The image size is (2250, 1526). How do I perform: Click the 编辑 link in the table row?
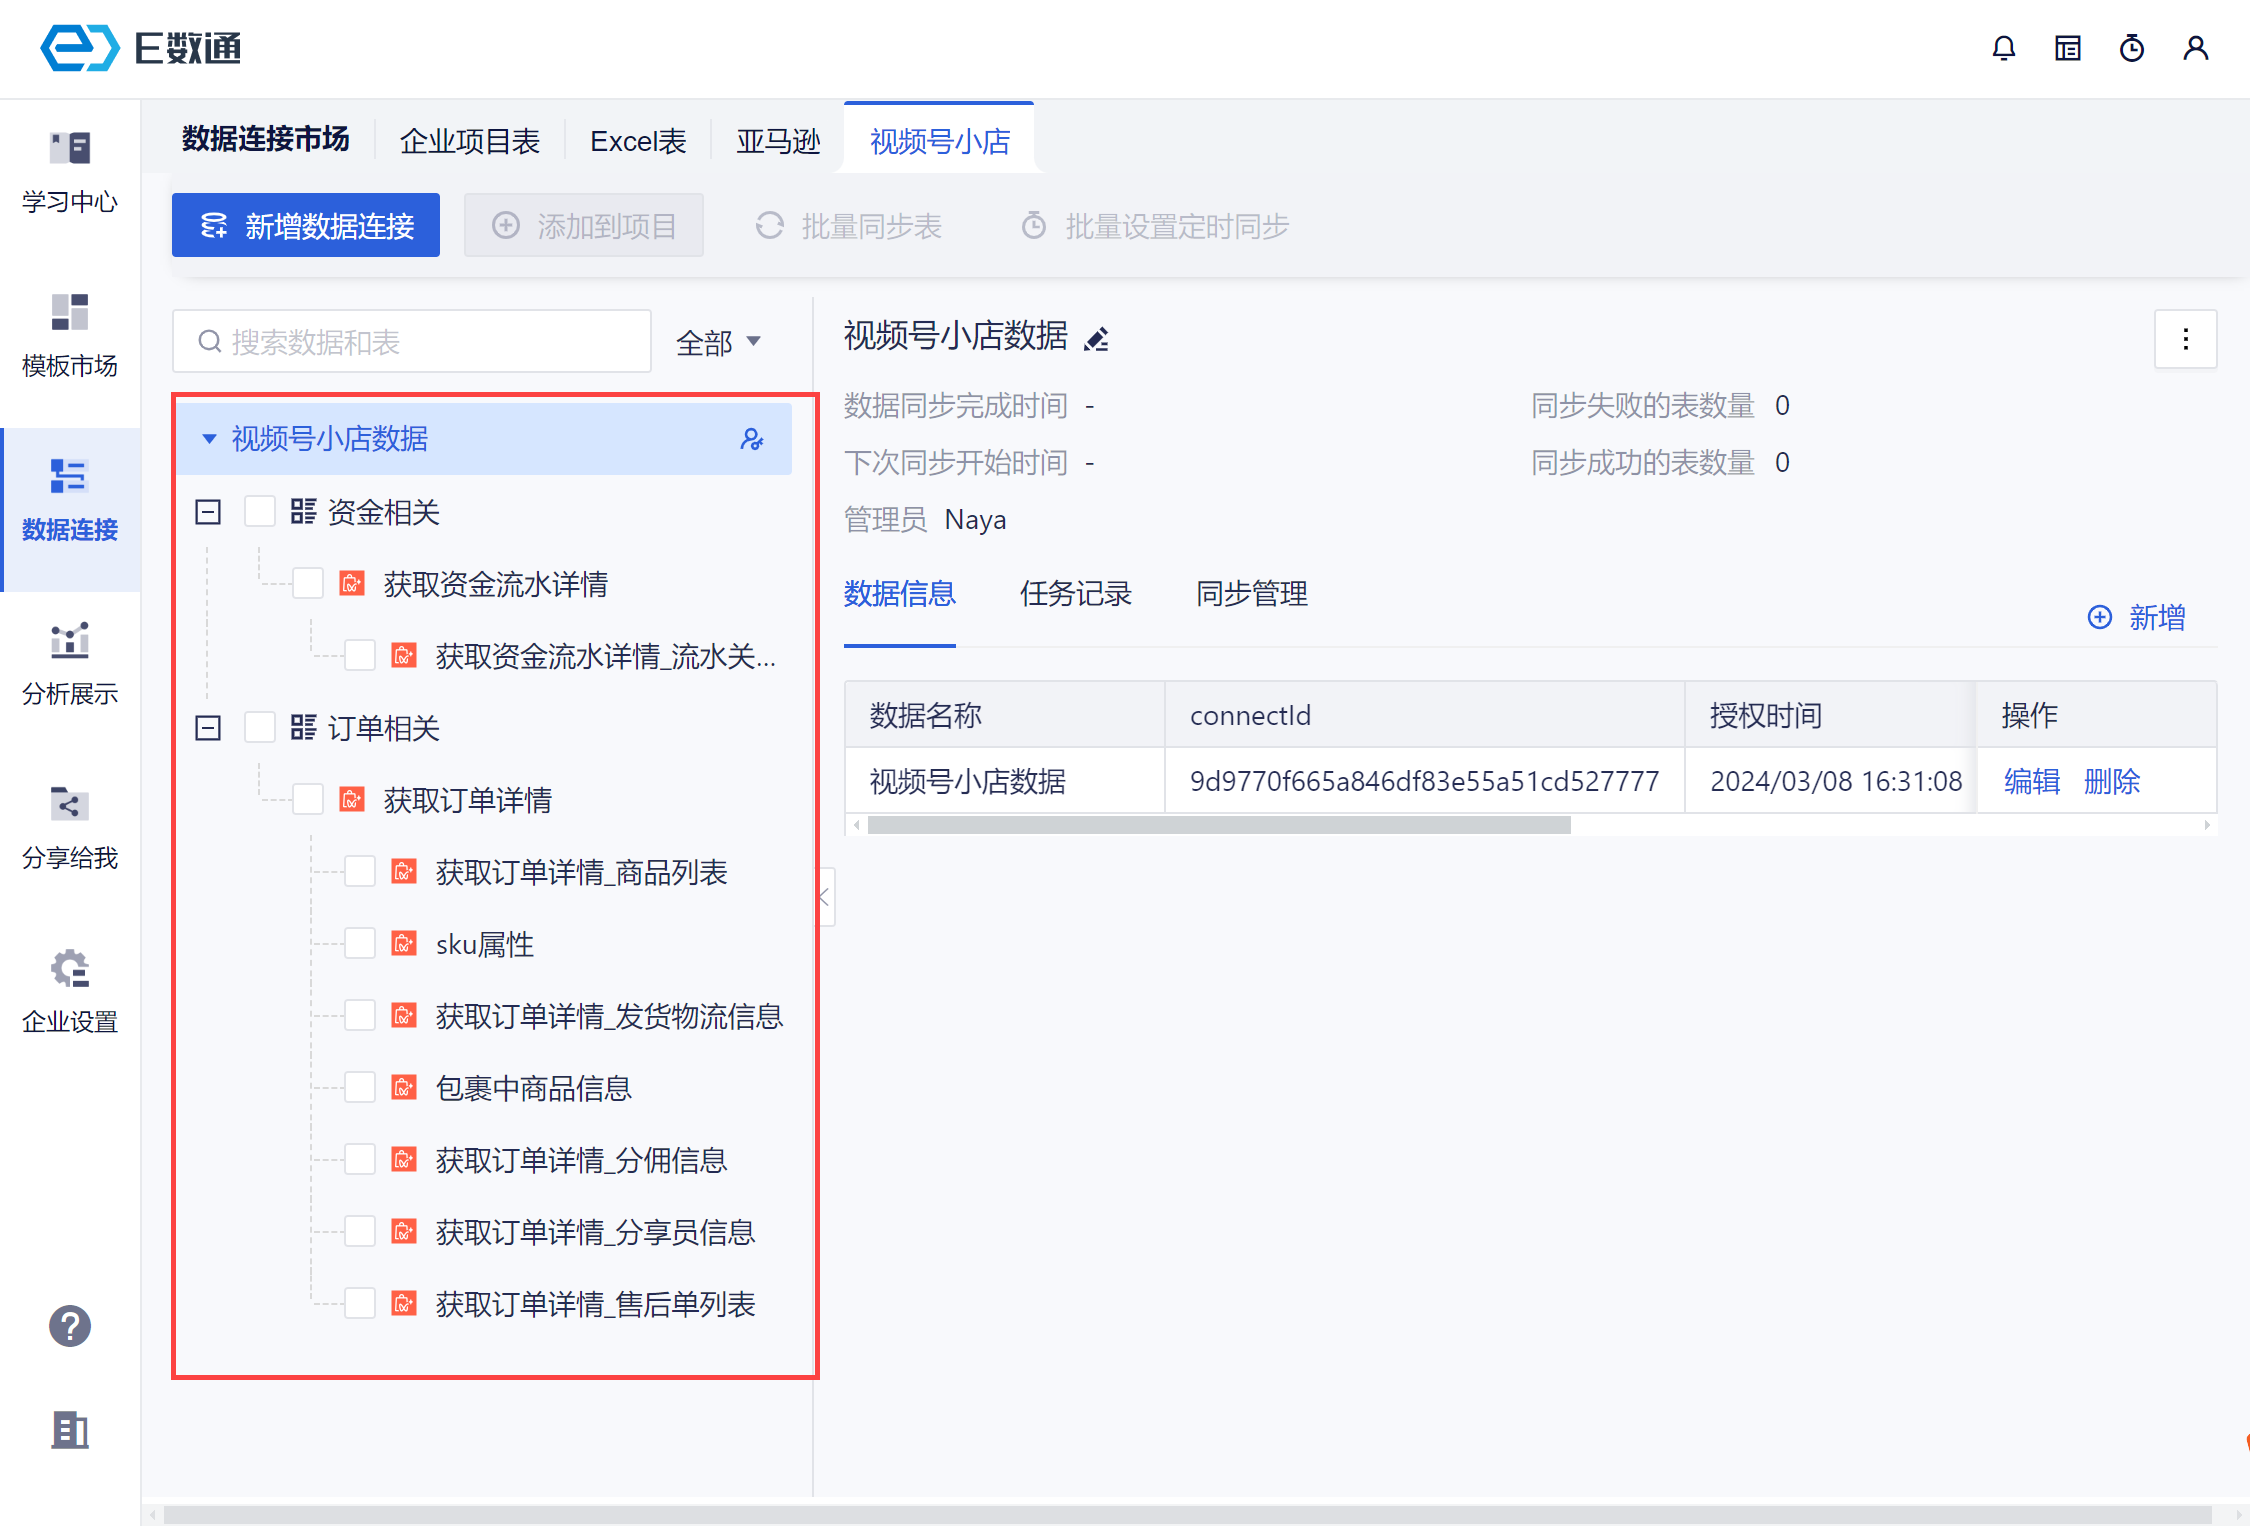coord(2031,781)
